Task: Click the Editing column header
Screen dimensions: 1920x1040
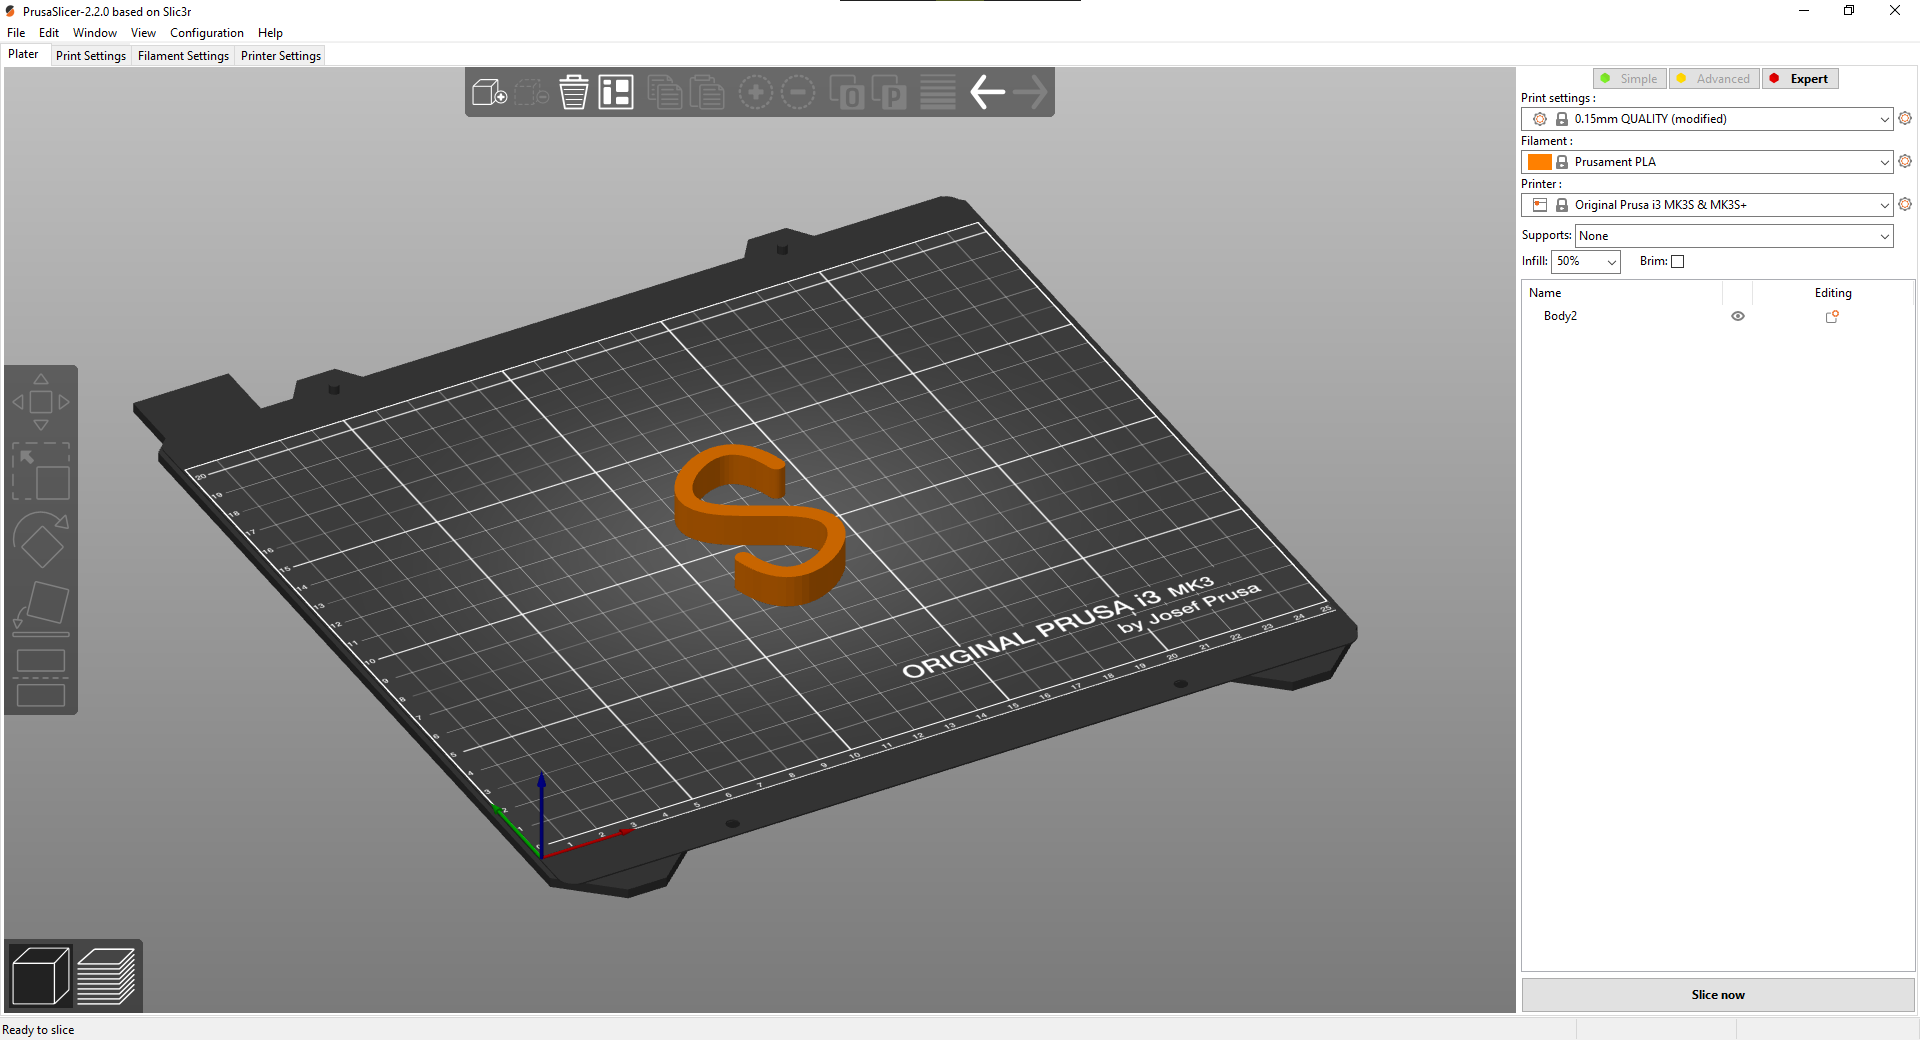Action: click(x=1833, y=293)
